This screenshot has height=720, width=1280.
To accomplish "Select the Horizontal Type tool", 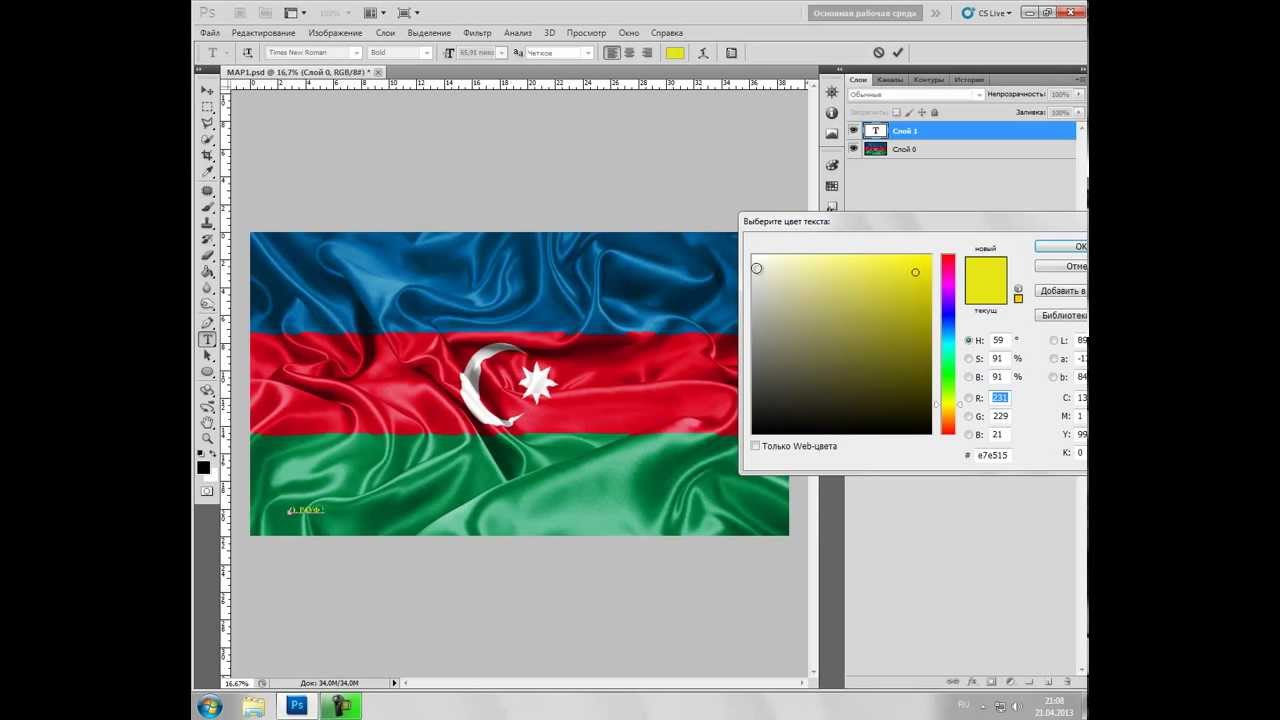I will 207,340.
